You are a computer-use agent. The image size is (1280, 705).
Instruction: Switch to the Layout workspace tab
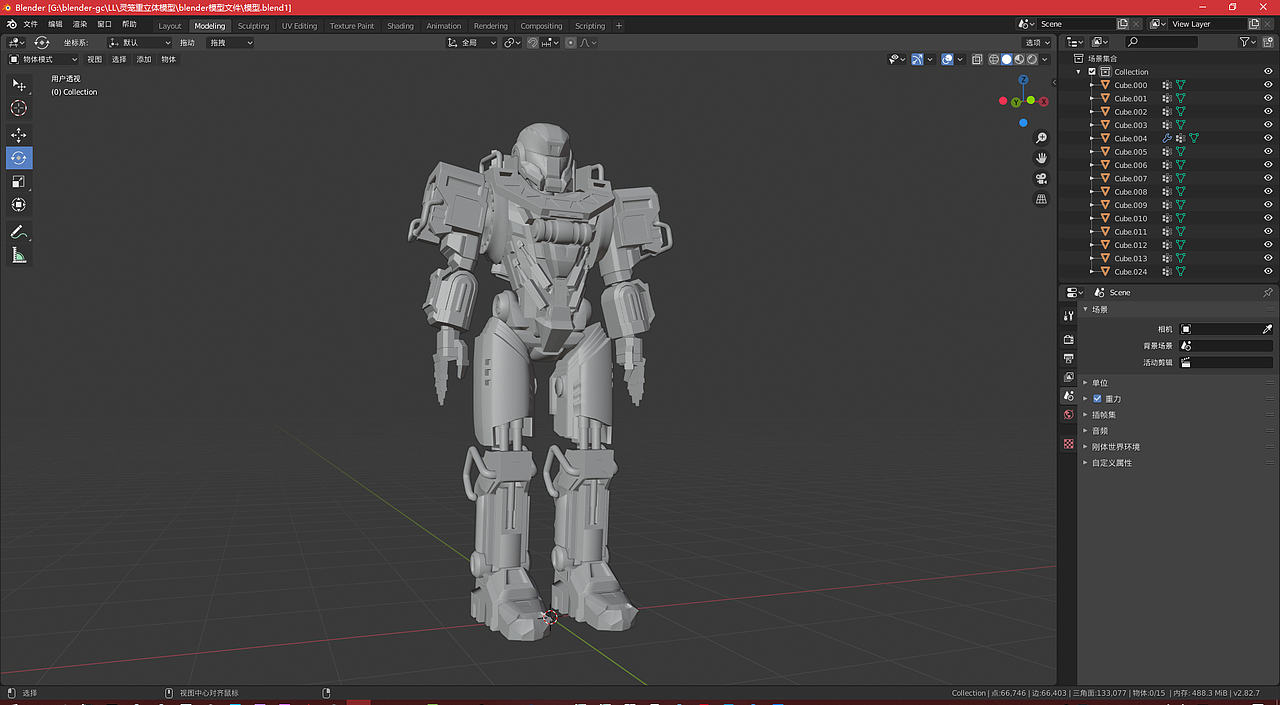(170, 25)
